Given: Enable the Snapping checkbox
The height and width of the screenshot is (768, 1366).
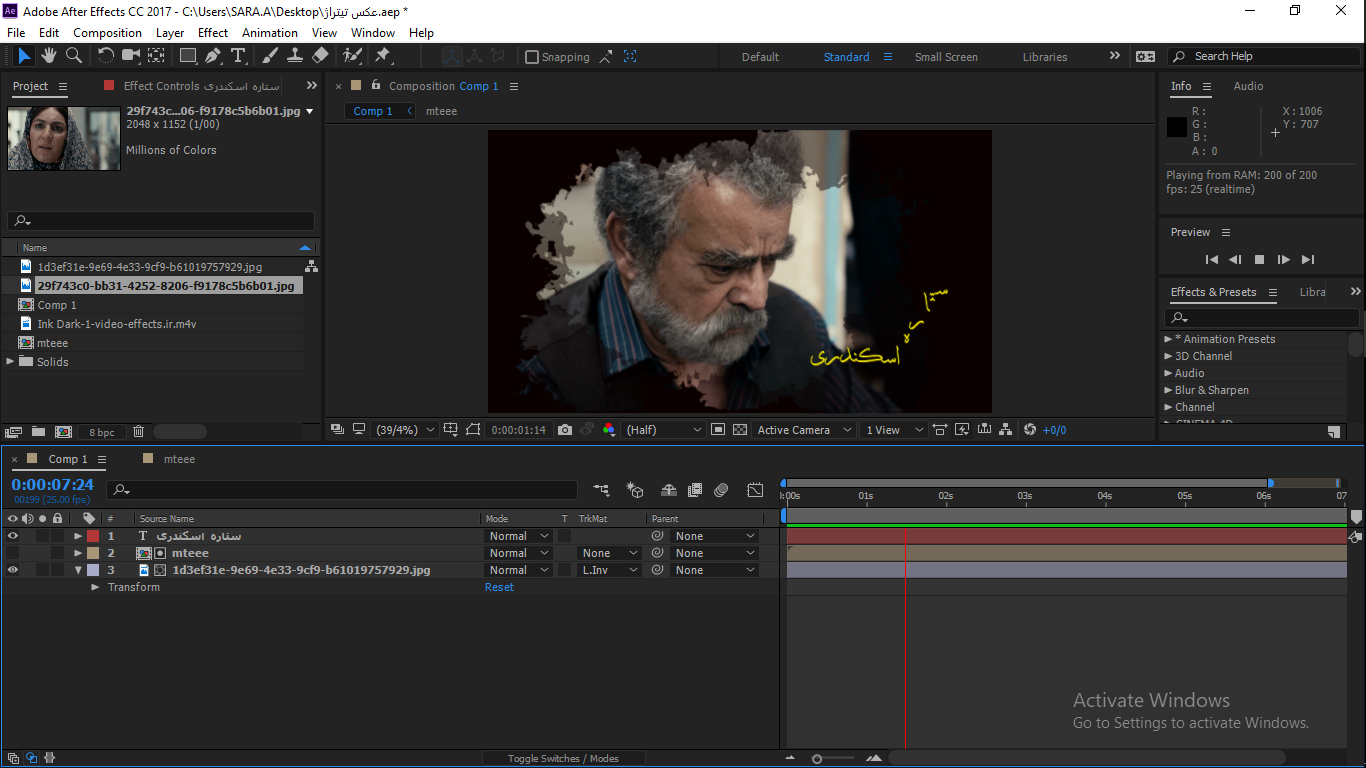Looking at the screenshot, I should point(532,57).
